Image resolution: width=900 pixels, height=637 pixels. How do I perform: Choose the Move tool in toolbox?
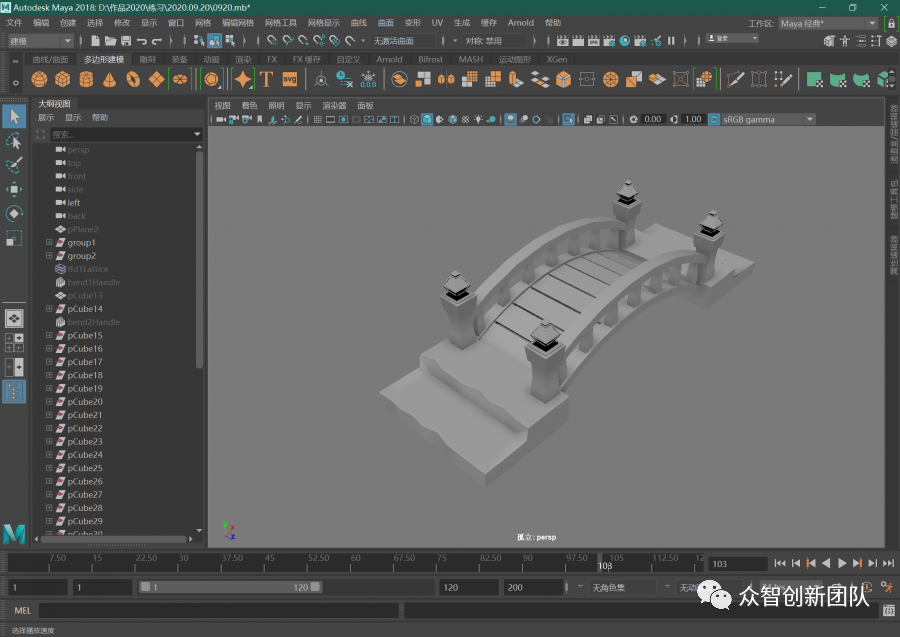[14, 189]
